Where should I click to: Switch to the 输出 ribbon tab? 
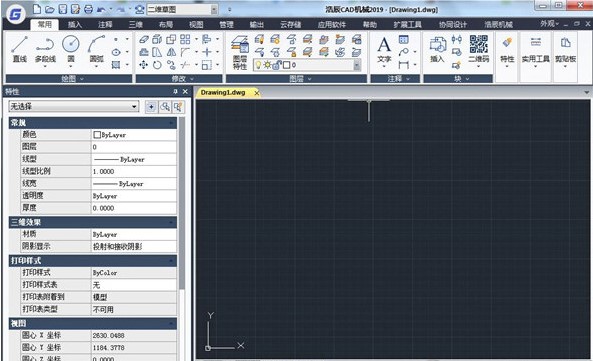click(256, 25)
